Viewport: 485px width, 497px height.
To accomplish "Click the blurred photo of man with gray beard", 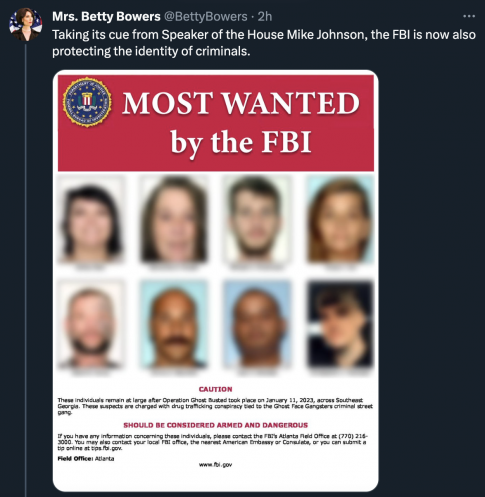I will pyautogui.click(x=91, y=324).
